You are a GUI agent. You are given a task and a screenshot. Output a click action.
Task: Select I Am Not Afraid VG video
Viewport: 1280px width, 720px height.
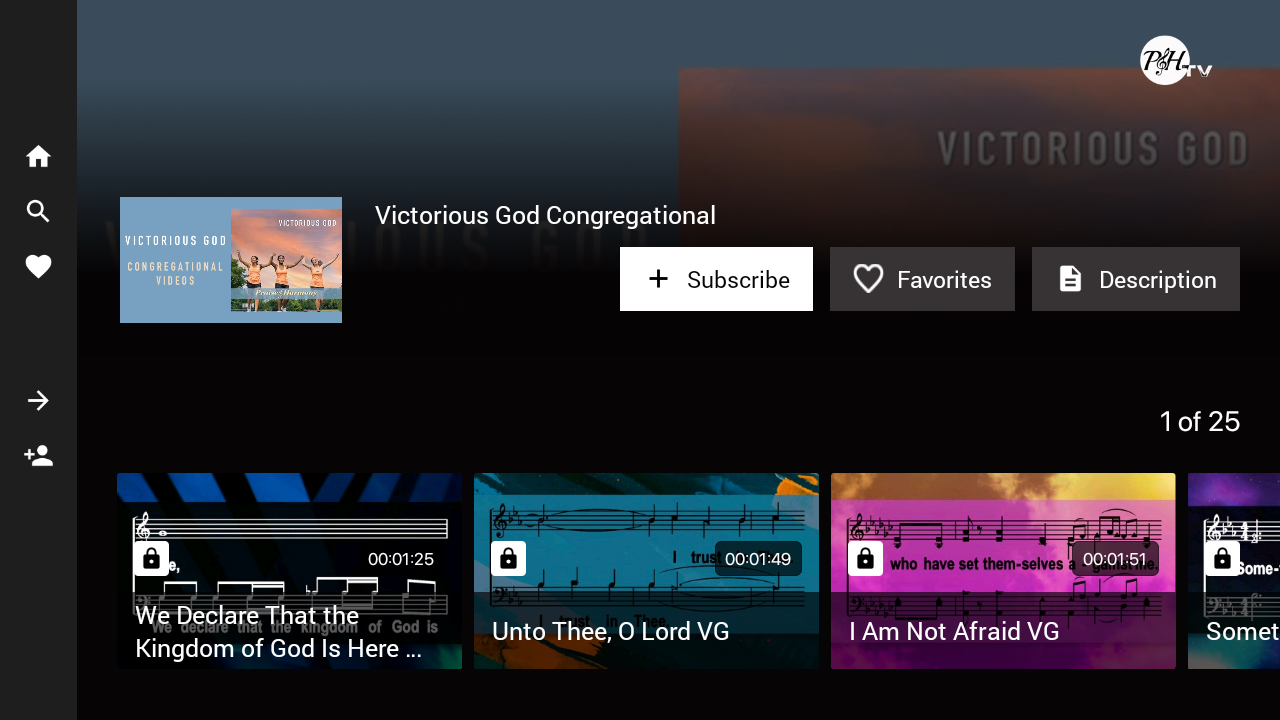point(1003,571)
